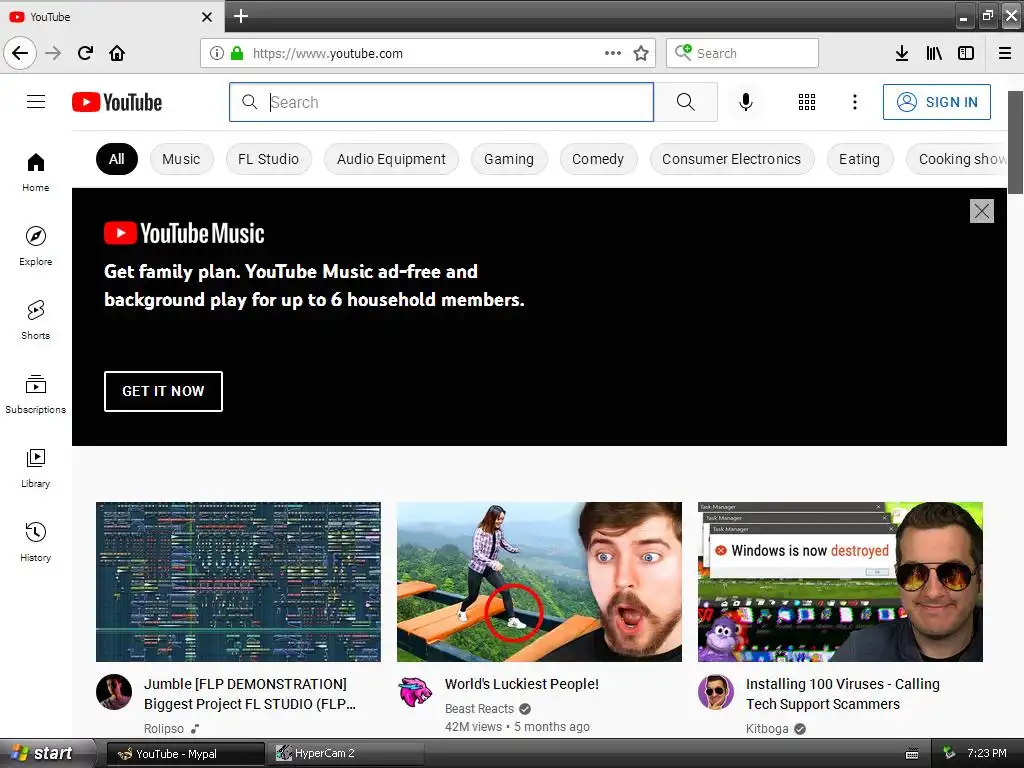Start voice search with the microphone
1024x768 pixels.
pyautogui.click(x=745, y=102)
